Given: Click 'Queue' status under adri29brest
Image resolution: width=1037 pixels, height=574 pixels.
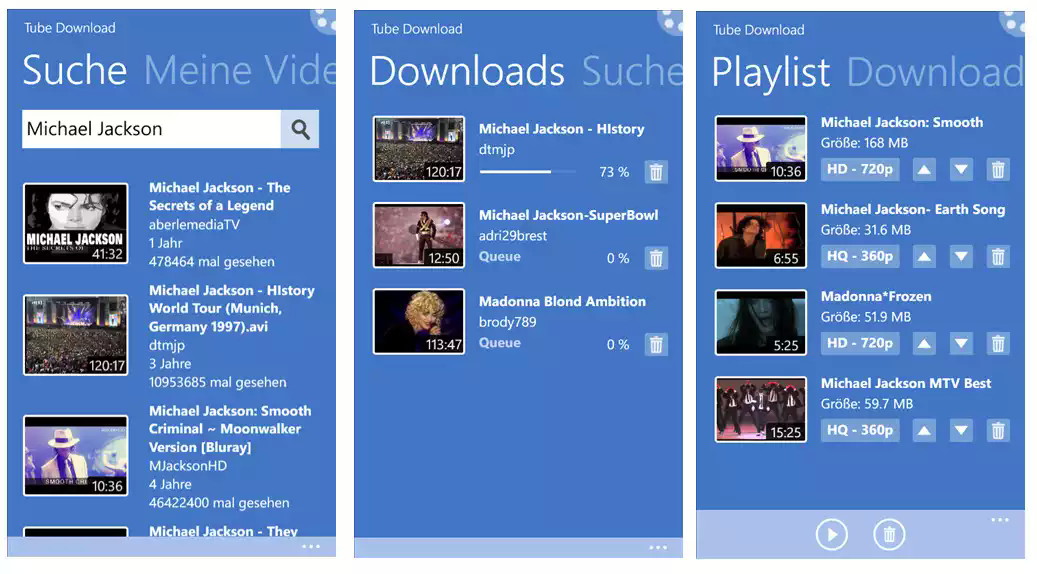Looking at the screenshot, I should pyautogui.click(x=499, y=257).
